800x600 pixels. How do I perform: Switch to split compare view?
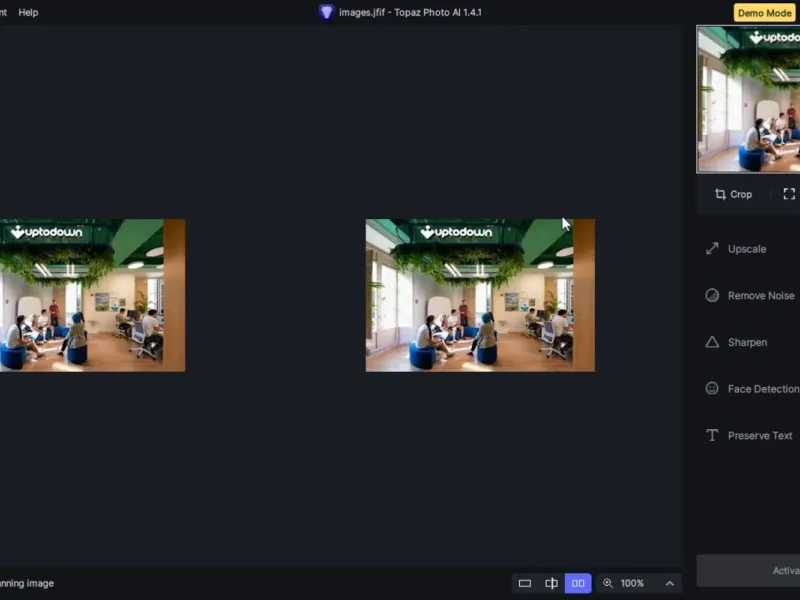tap(551, 583)
